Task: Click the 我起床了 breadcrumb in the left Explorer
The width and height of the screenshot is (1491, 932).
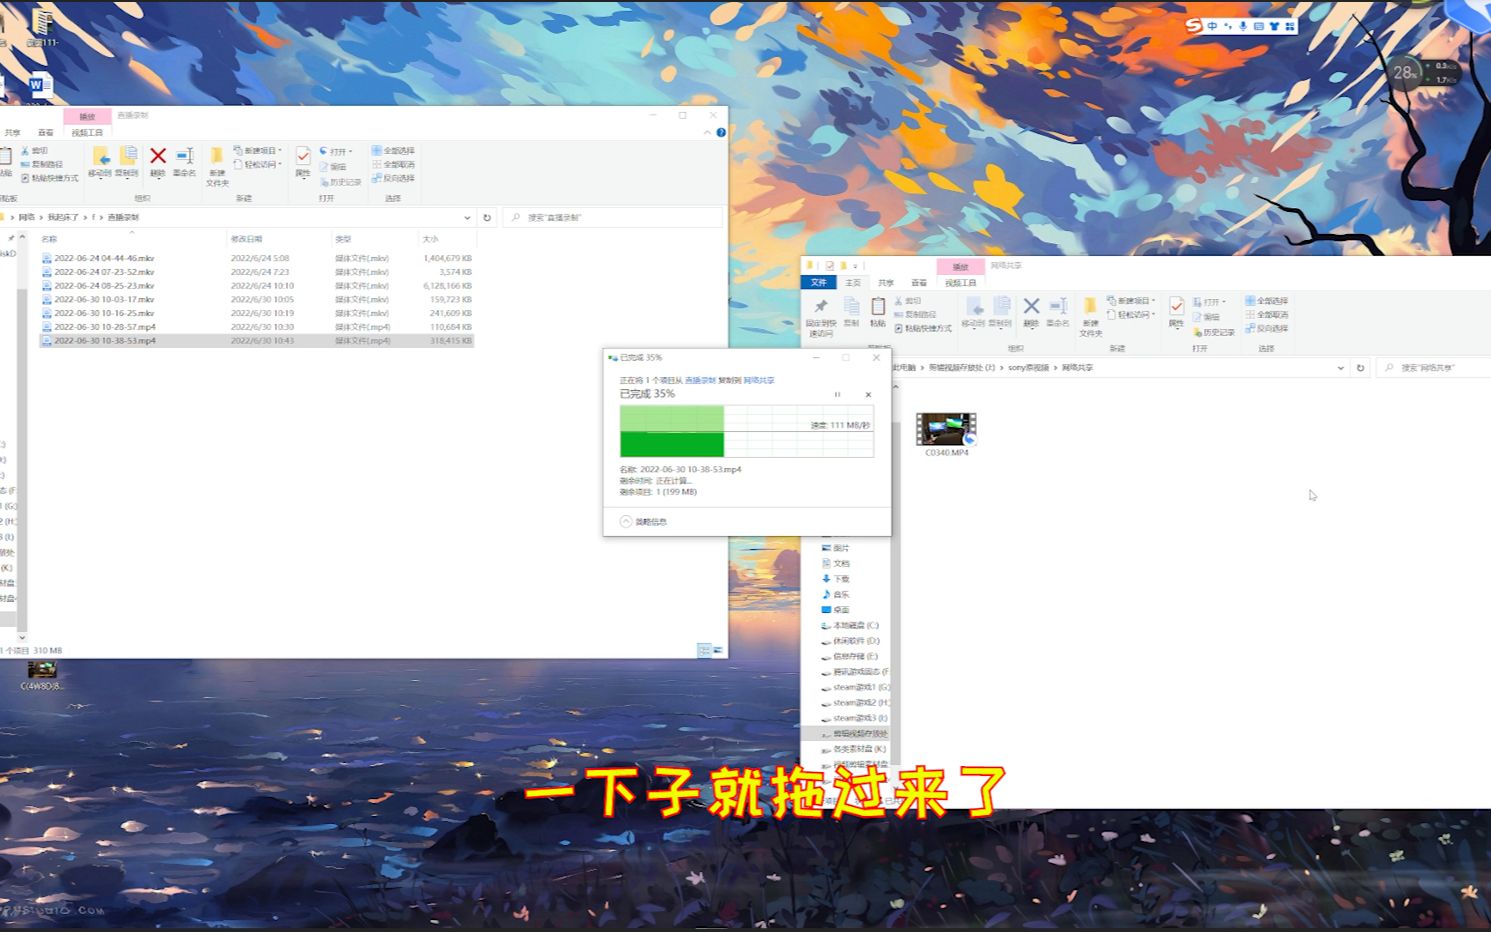Action: pyautogui.click(x=63, y=217)
